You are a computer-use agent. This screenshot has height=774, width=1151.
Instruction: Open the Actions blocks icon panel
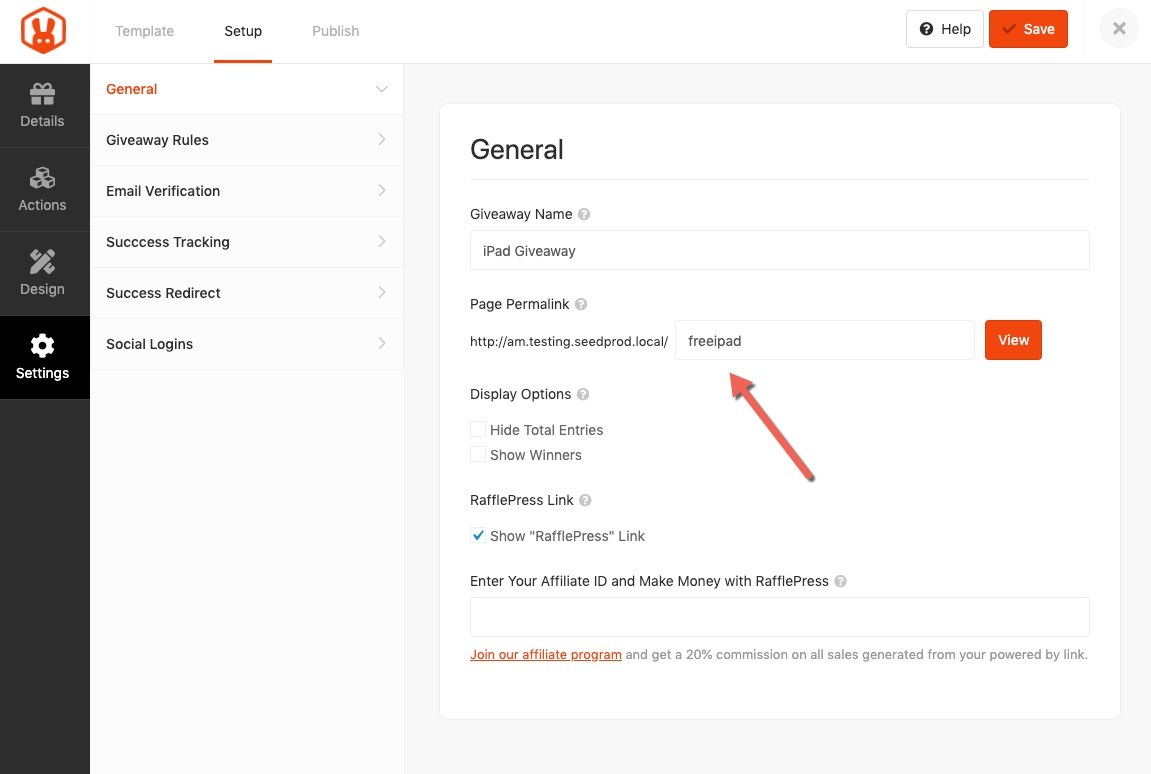pyautogui.click(x=43, y=189)
